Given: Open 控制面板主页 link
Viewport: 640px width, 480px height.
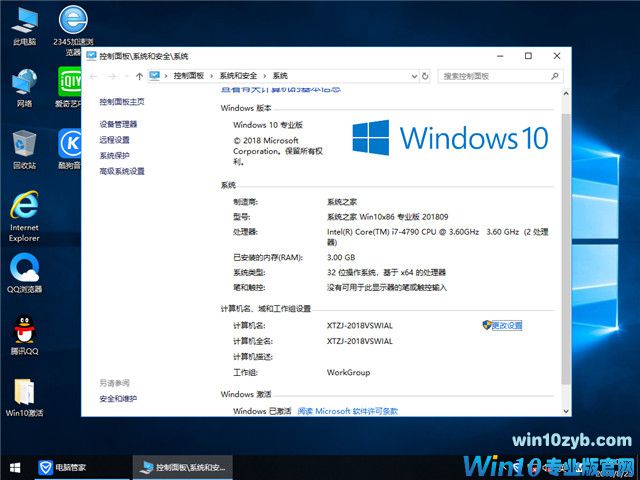Looking at the screenshot, I should [122, 102].
